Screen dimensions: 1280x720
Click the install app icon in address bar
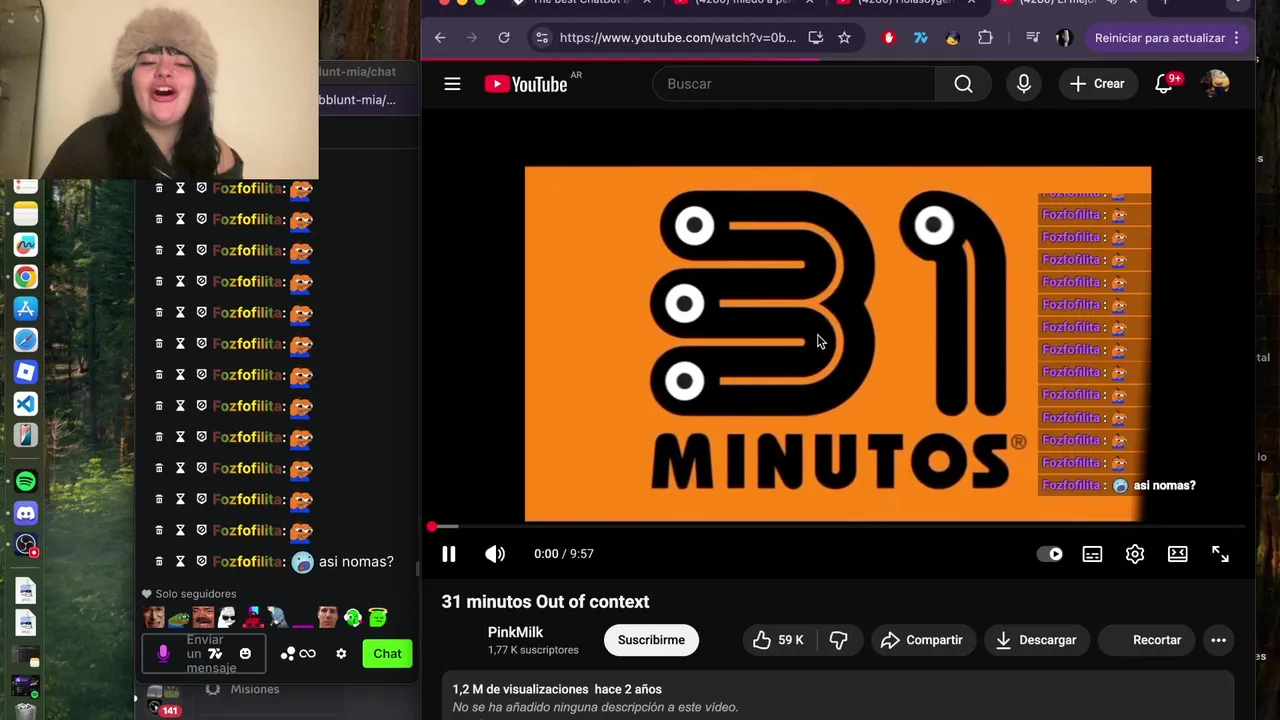click(816, 38)
